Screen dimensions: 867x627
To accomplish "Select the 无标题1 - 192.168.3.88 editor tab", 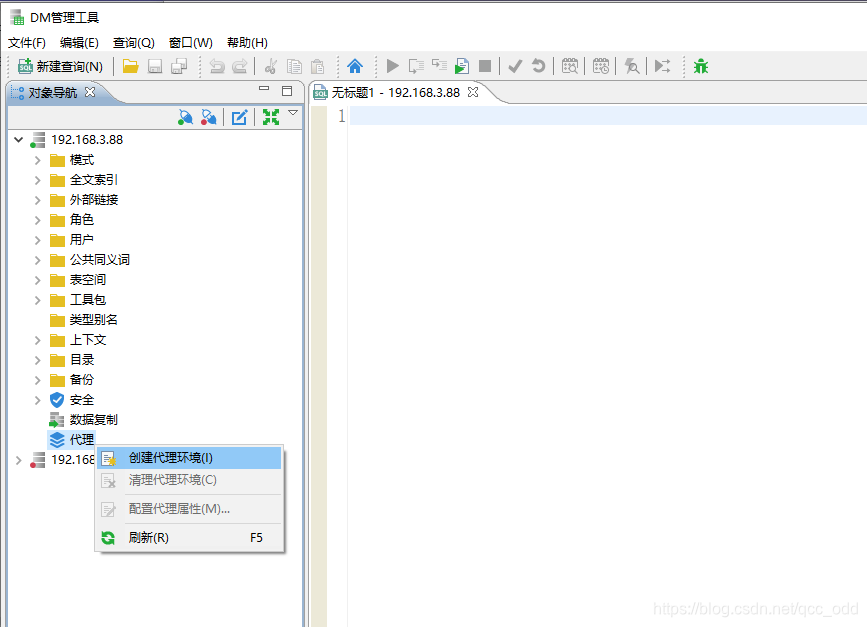I will 395,92.
